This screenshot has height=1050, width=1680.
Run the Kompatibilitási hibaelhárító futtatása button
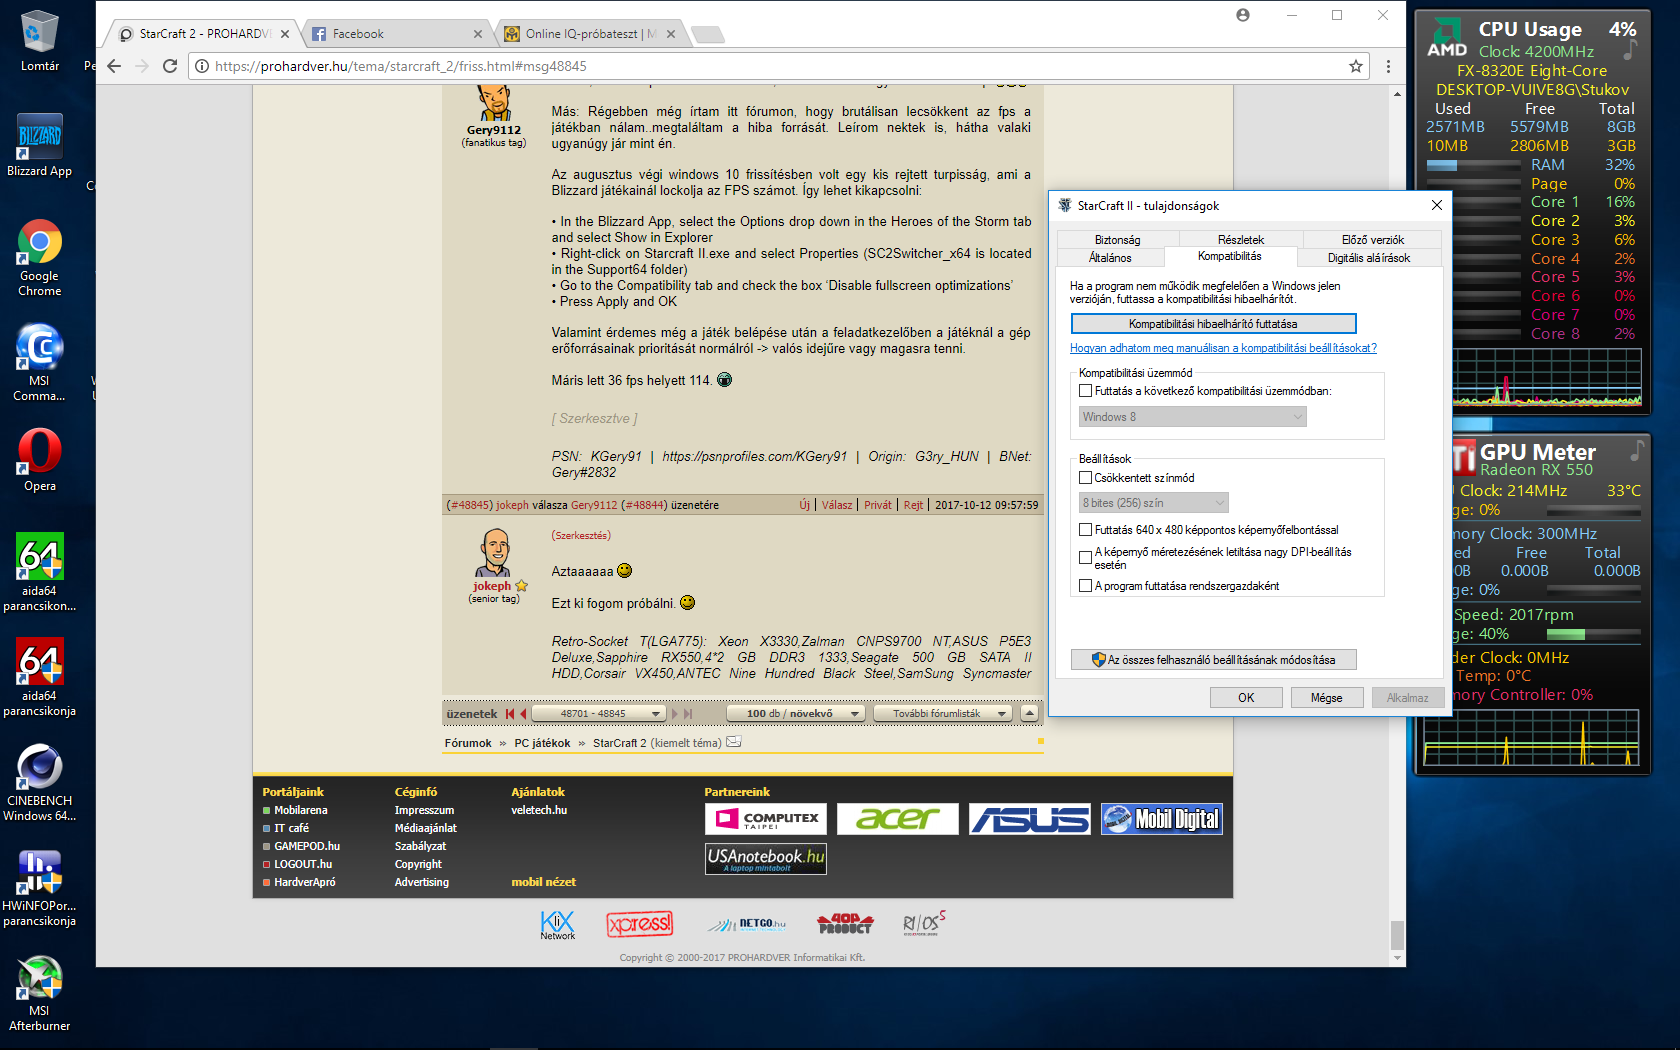[1213, 324]
